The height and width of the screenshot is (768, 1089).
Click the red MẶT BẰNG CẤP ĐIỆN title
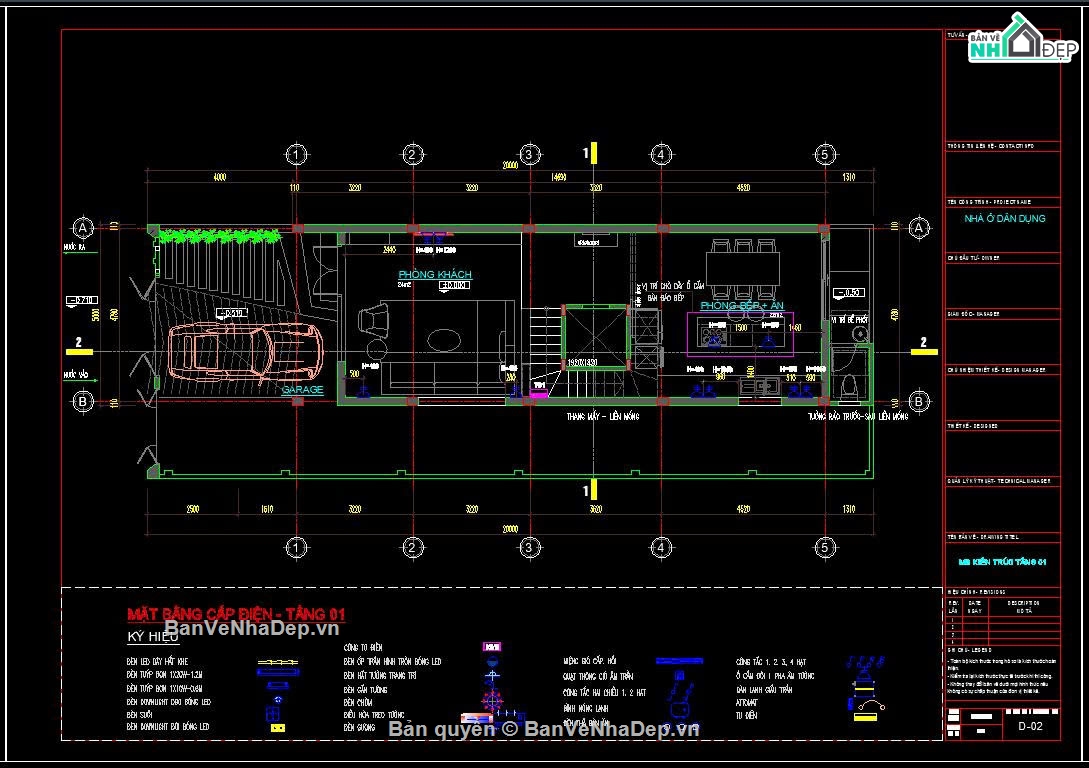tap(236, 614)
